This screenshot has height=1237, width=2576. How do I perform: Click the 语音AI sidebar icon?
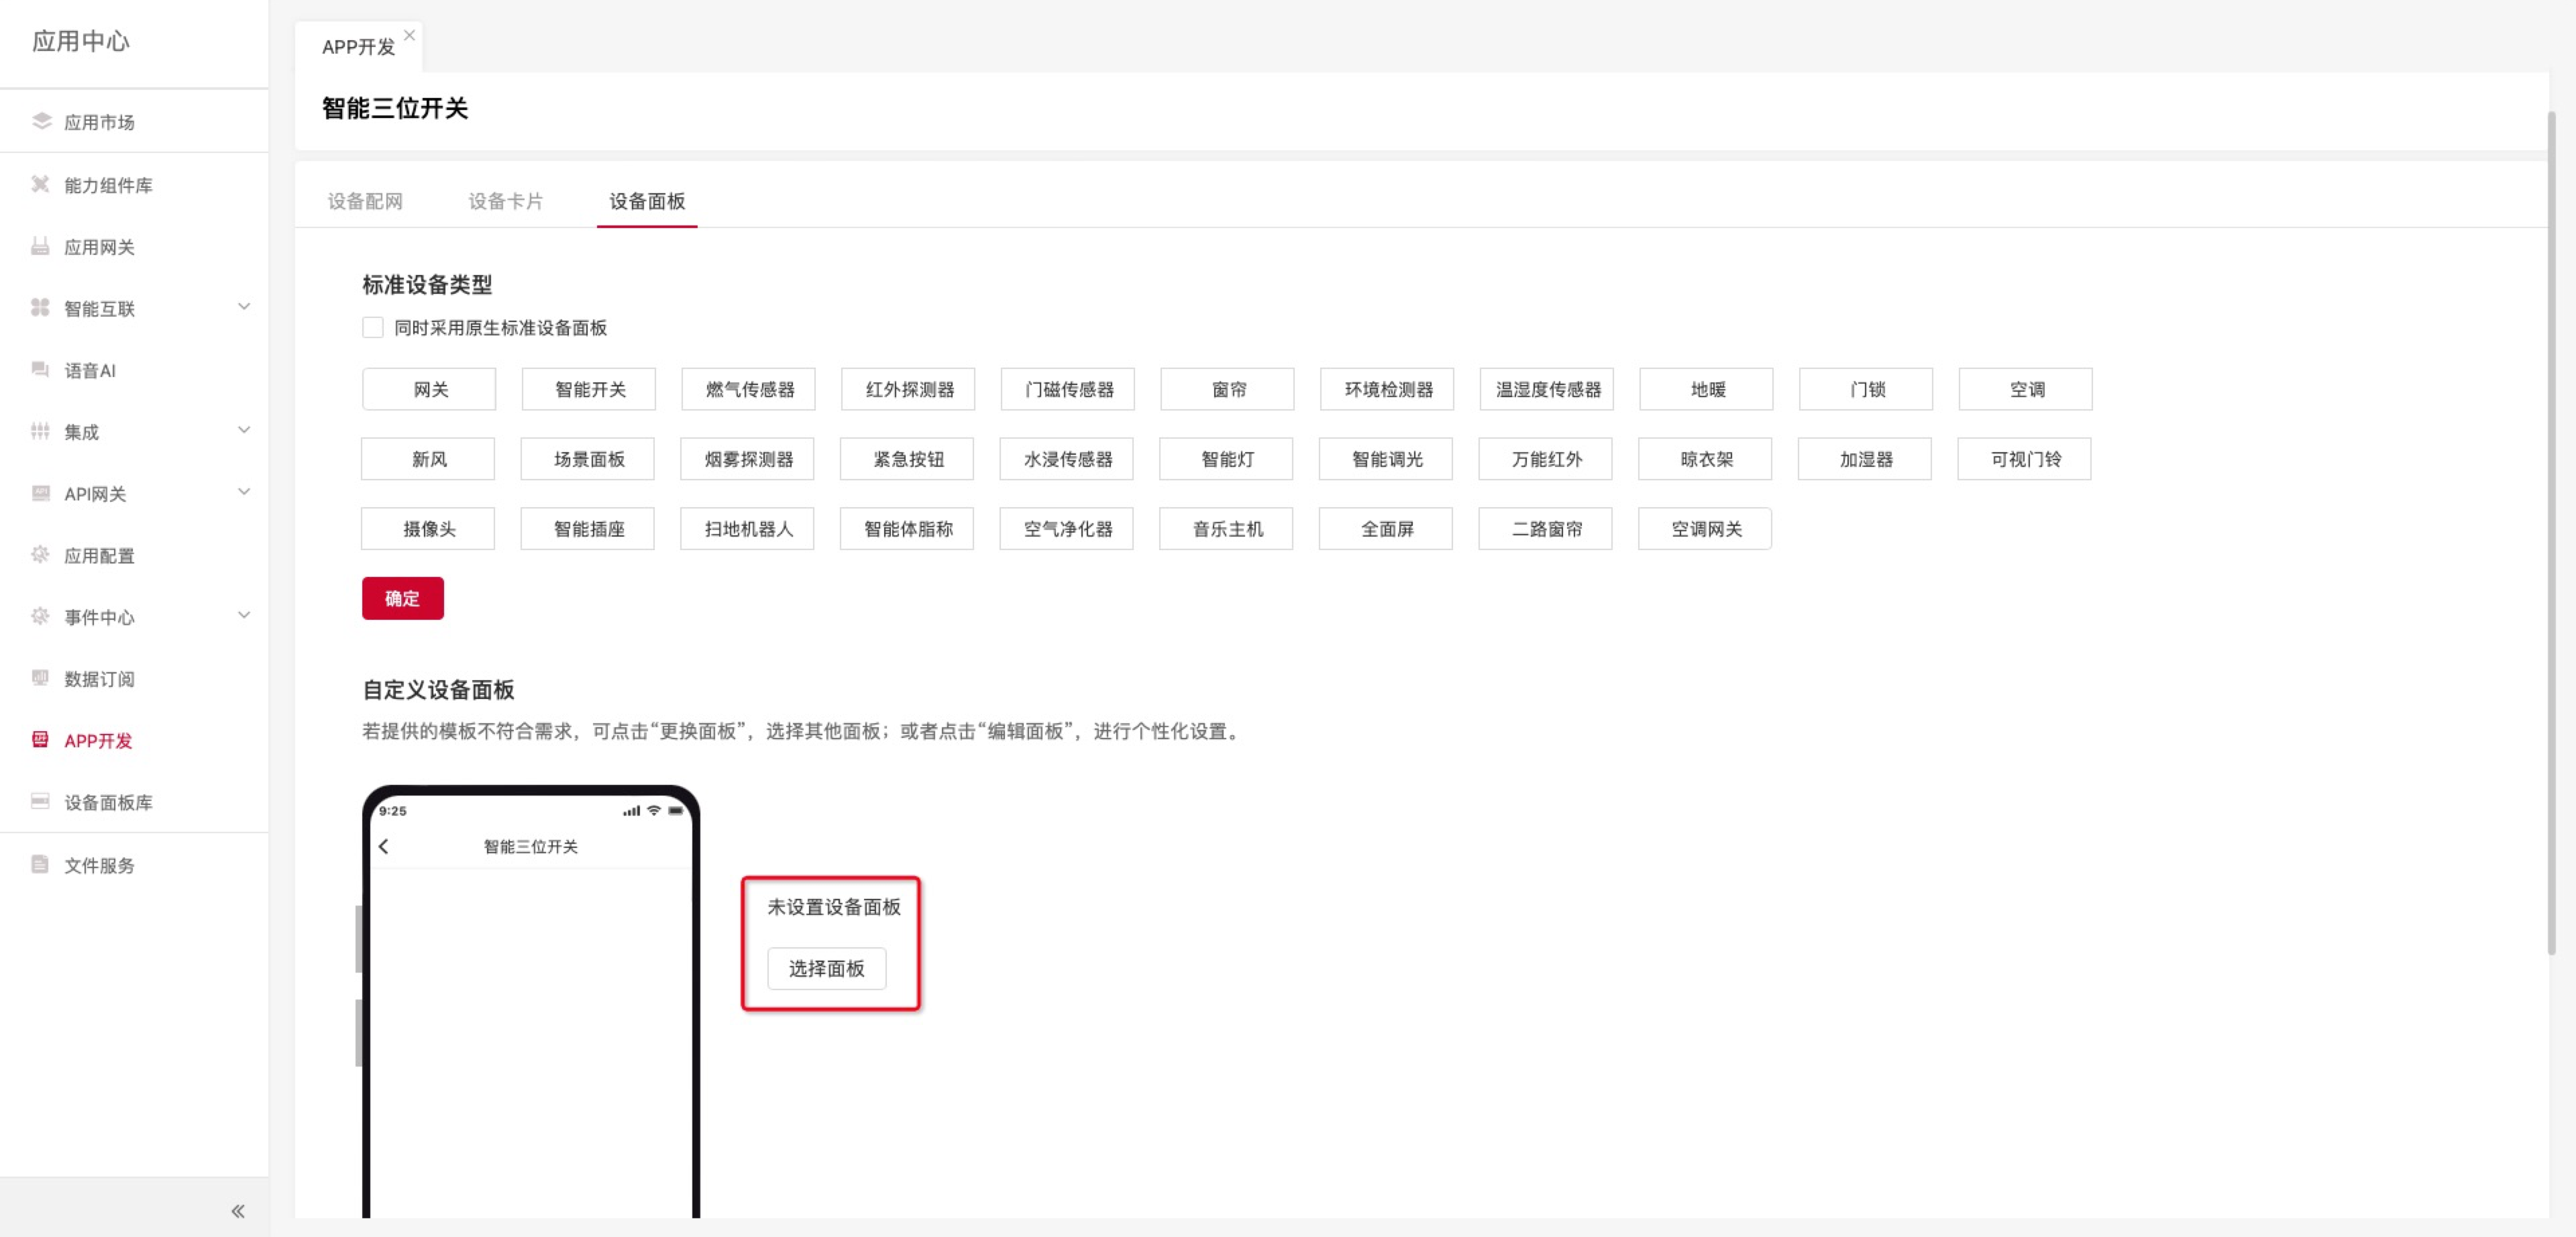[40, 370]
